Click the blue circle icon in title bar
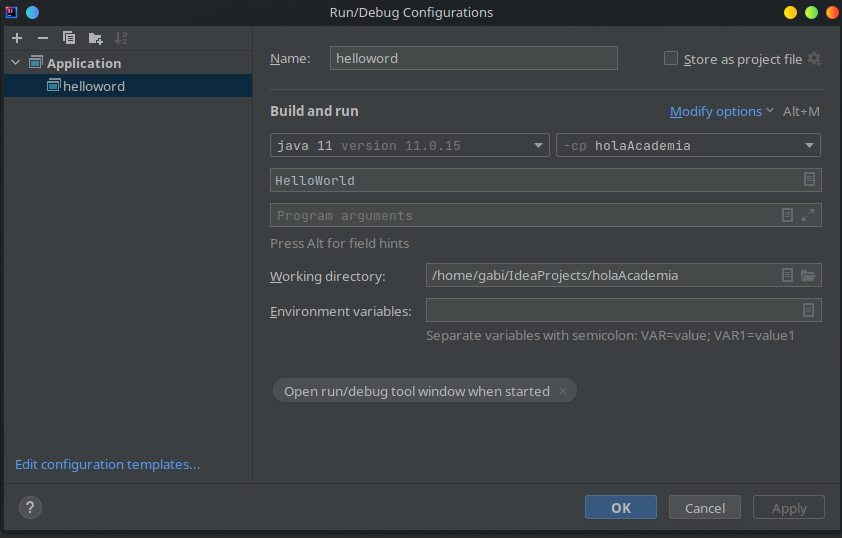Screen dimensions: 842x538 32,12
